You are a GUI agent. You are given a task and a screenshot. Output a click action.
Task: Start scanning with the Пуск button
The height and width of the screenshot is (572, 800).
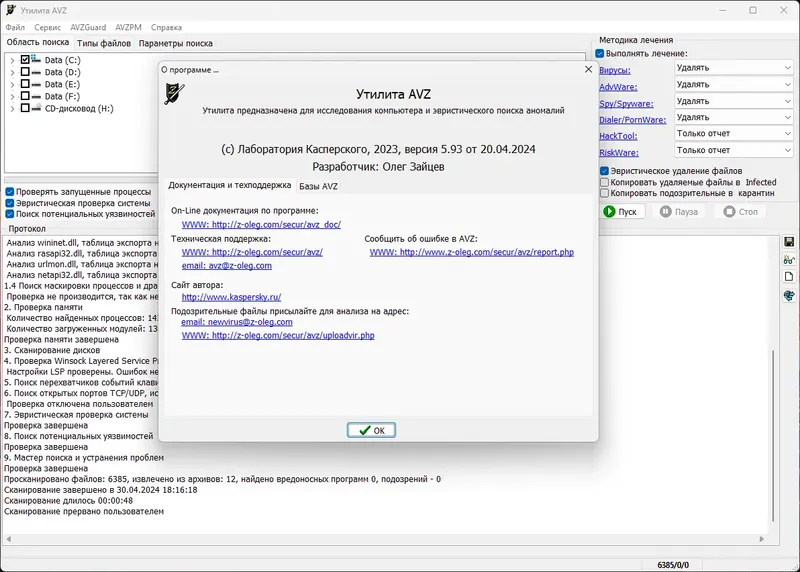623,212
